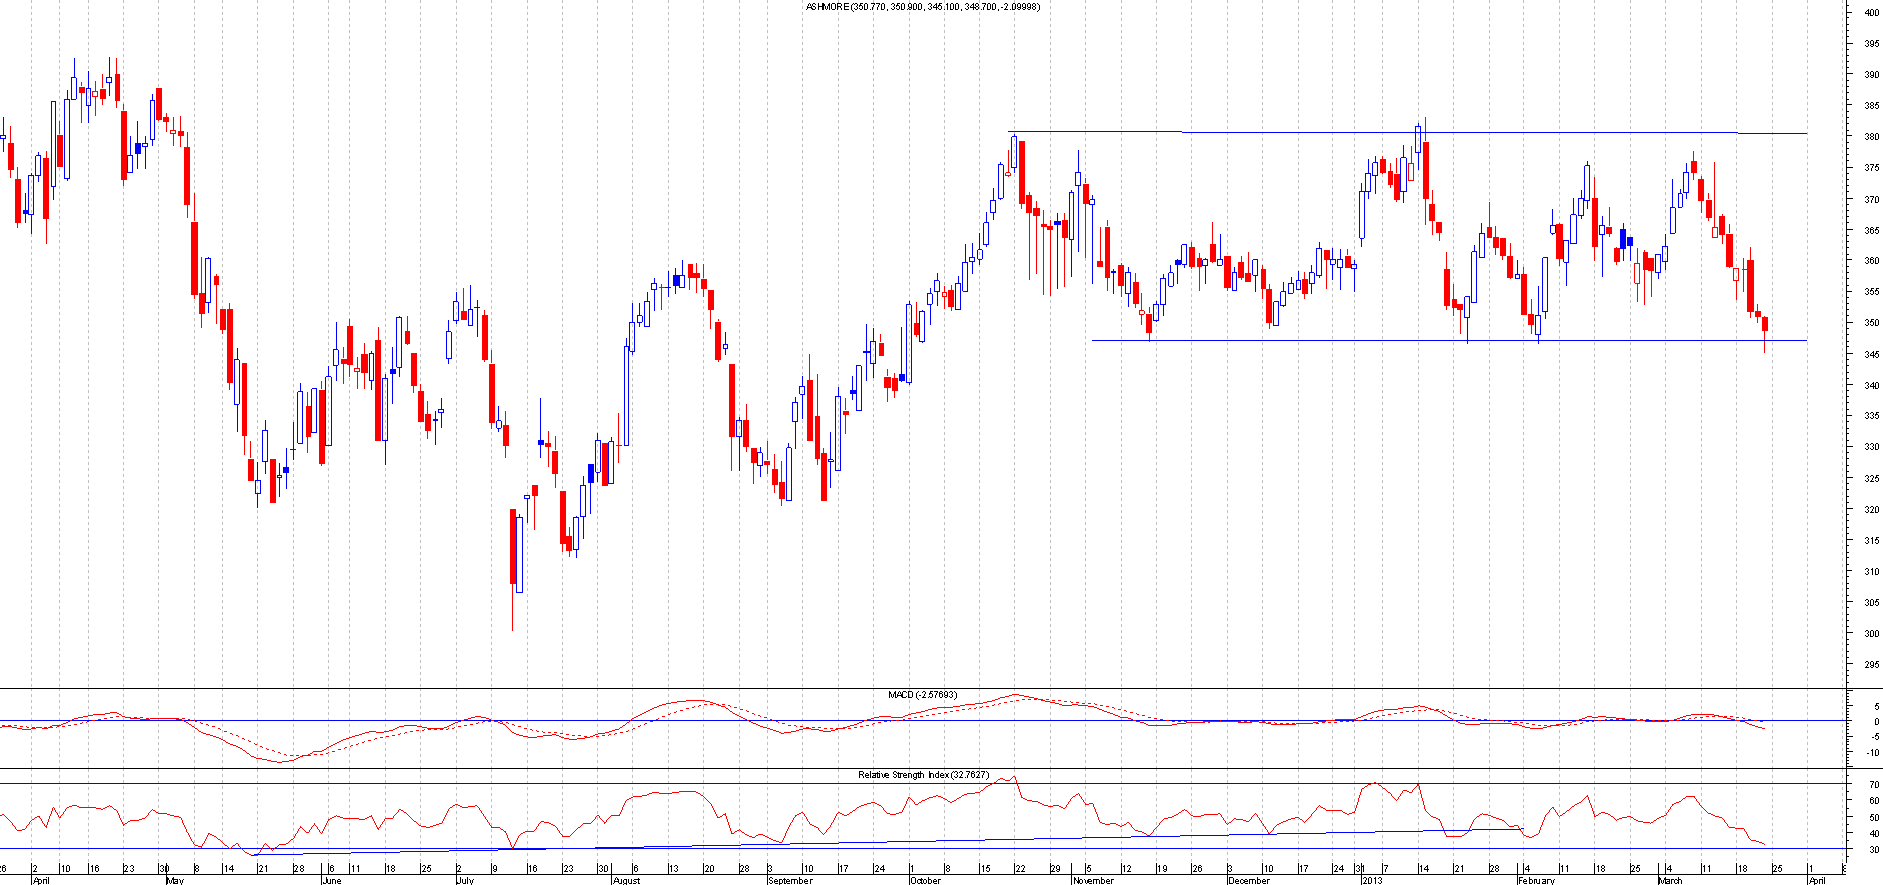Click the August label on the time axis
Viewport: 1883px width, 885px height.
click(626, 881)
